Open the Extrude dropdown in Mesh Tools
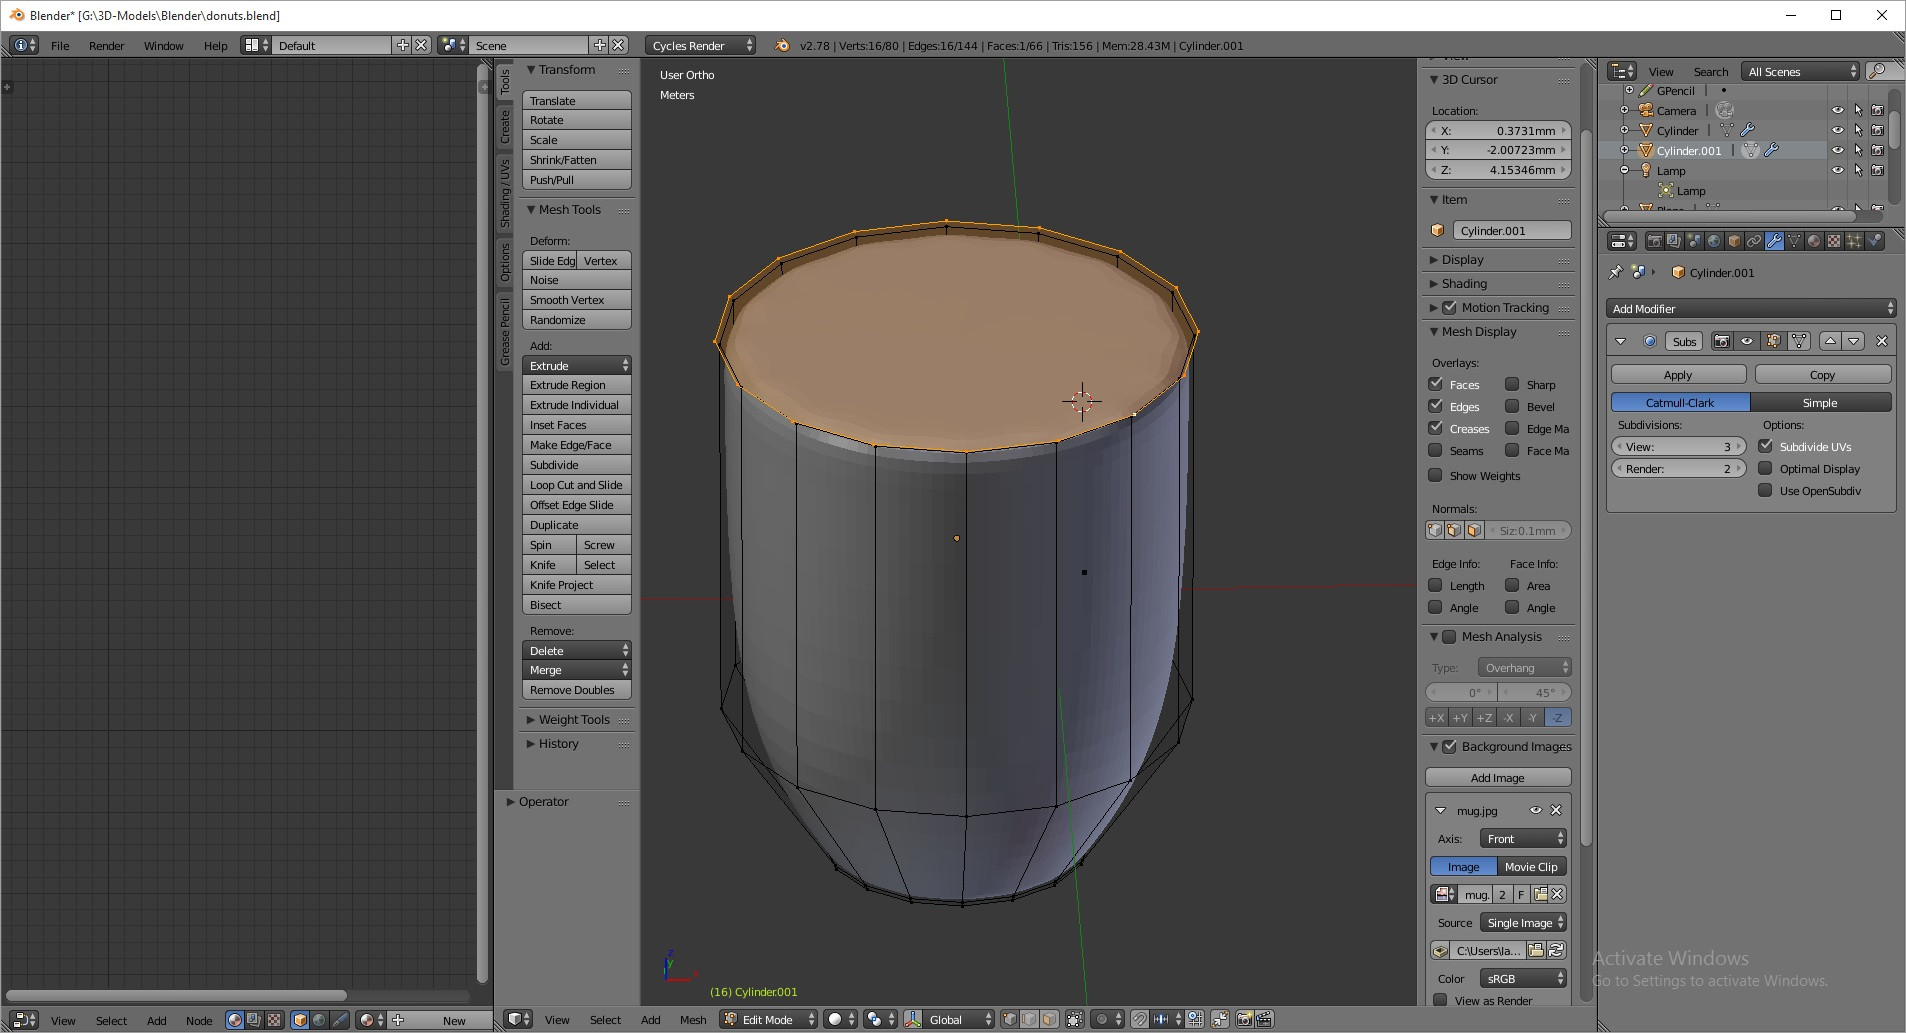The width and height of the screenshot is (1906, 1033). point(576,365)
